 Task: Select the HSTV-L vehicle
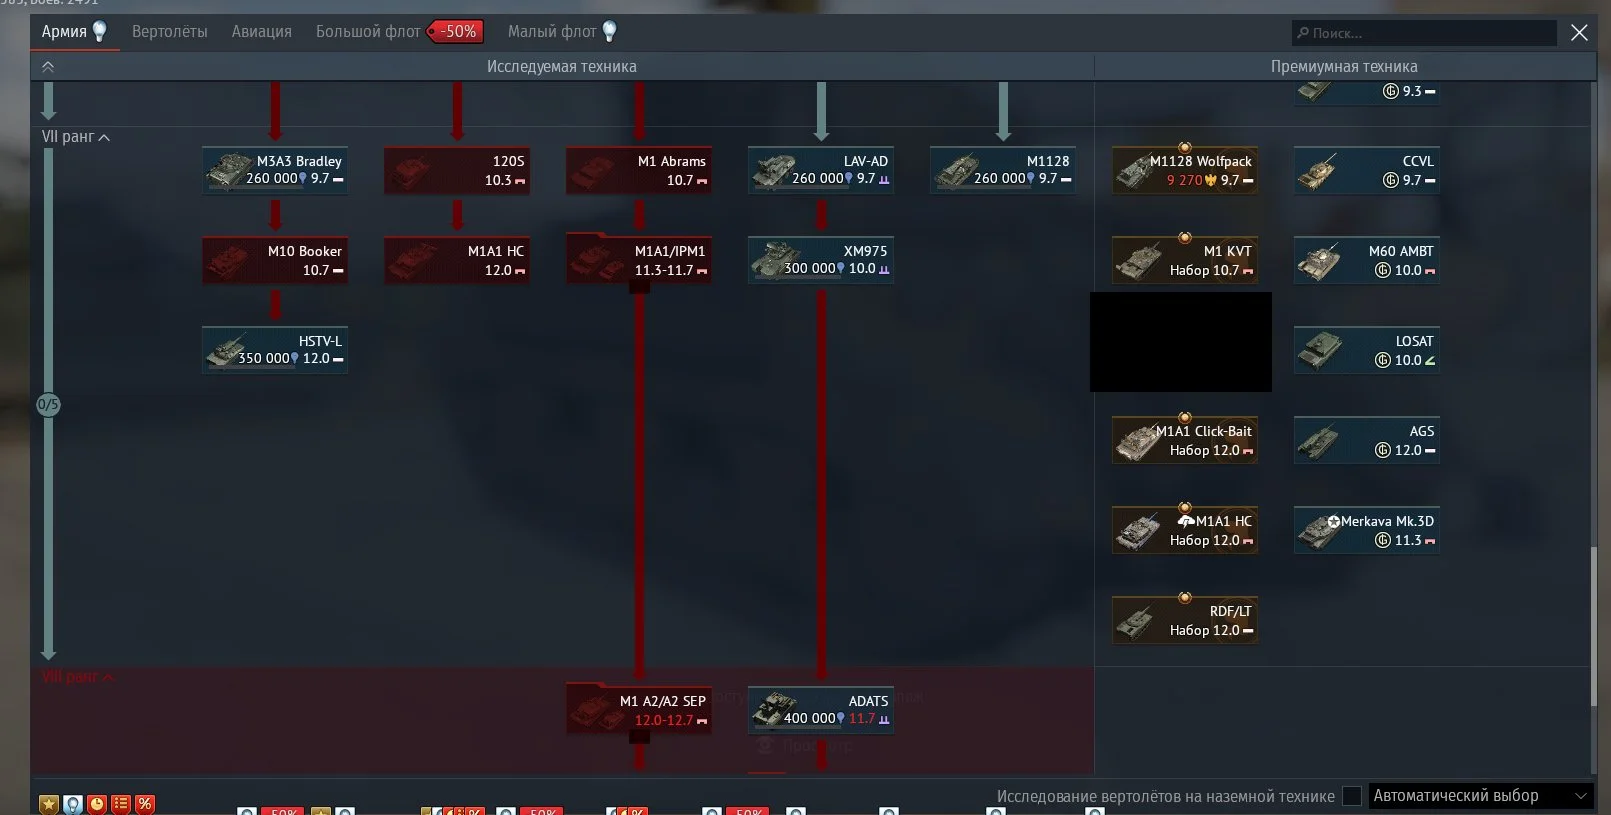[x=275, y=350]
